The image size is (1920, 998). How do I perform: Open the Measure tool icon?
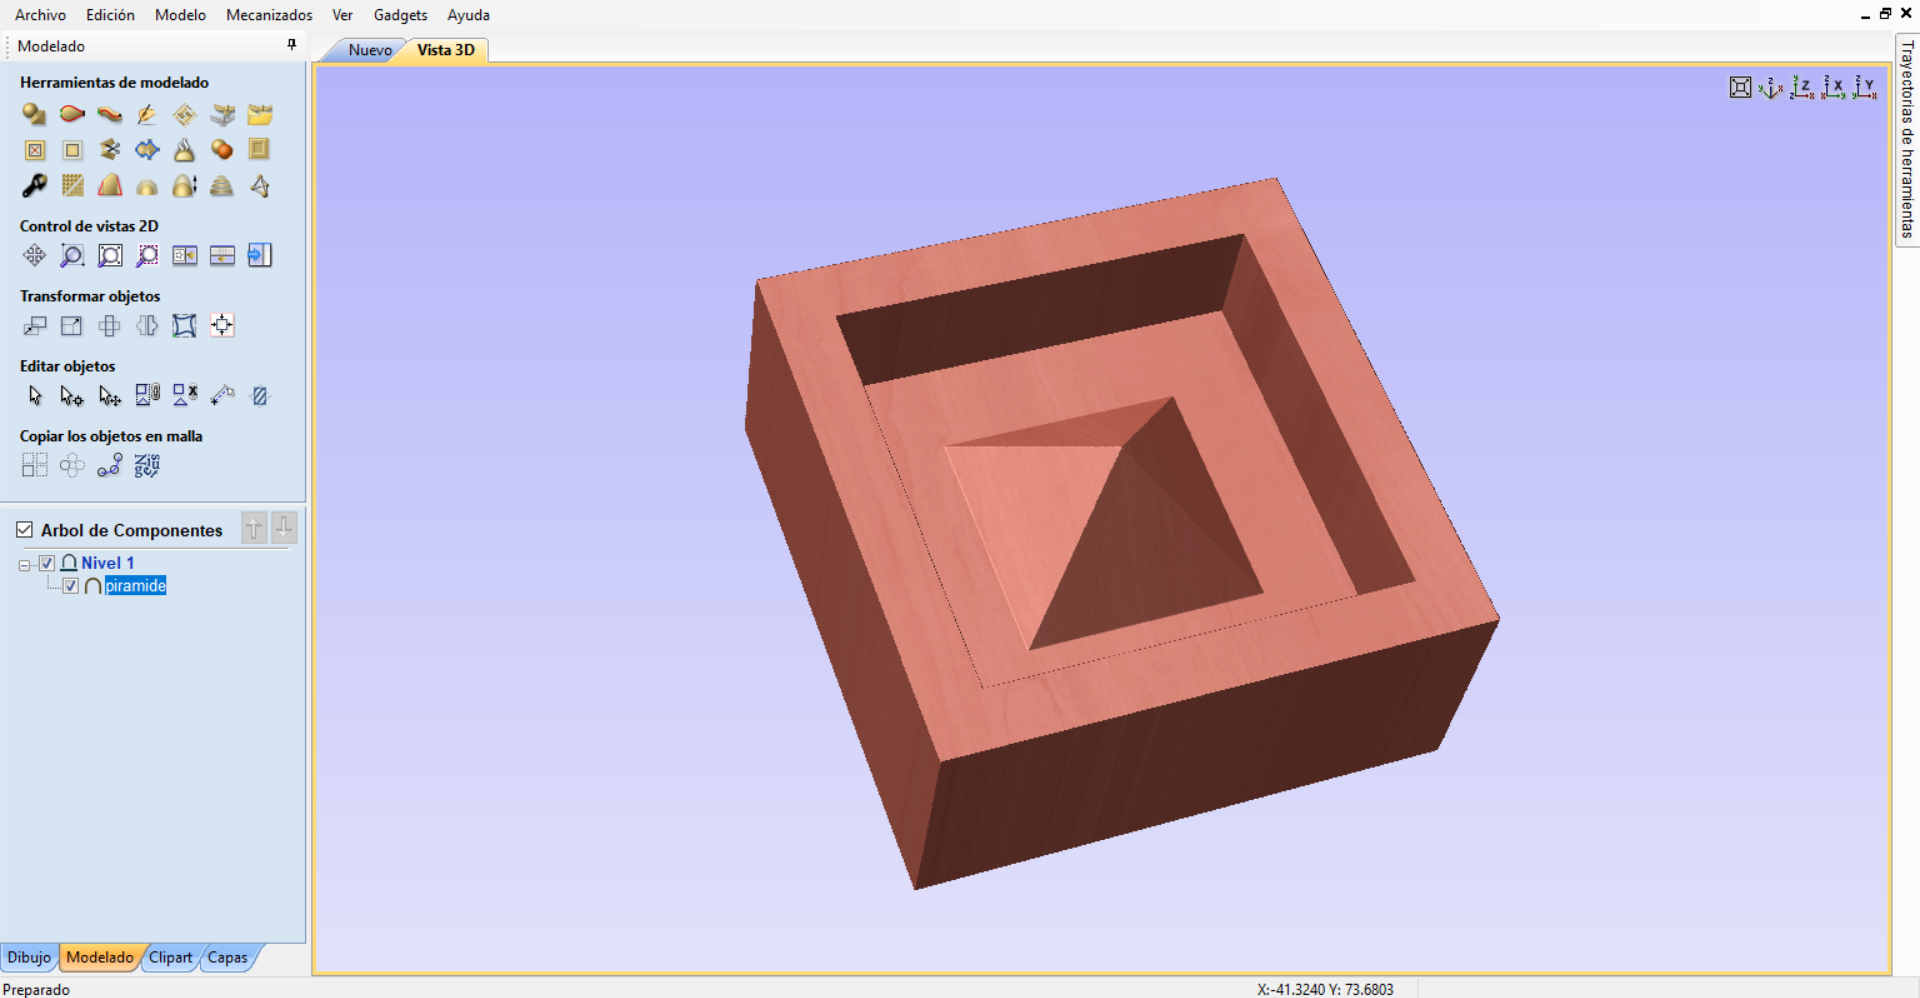pyautogui.click(x=222, y=396)
